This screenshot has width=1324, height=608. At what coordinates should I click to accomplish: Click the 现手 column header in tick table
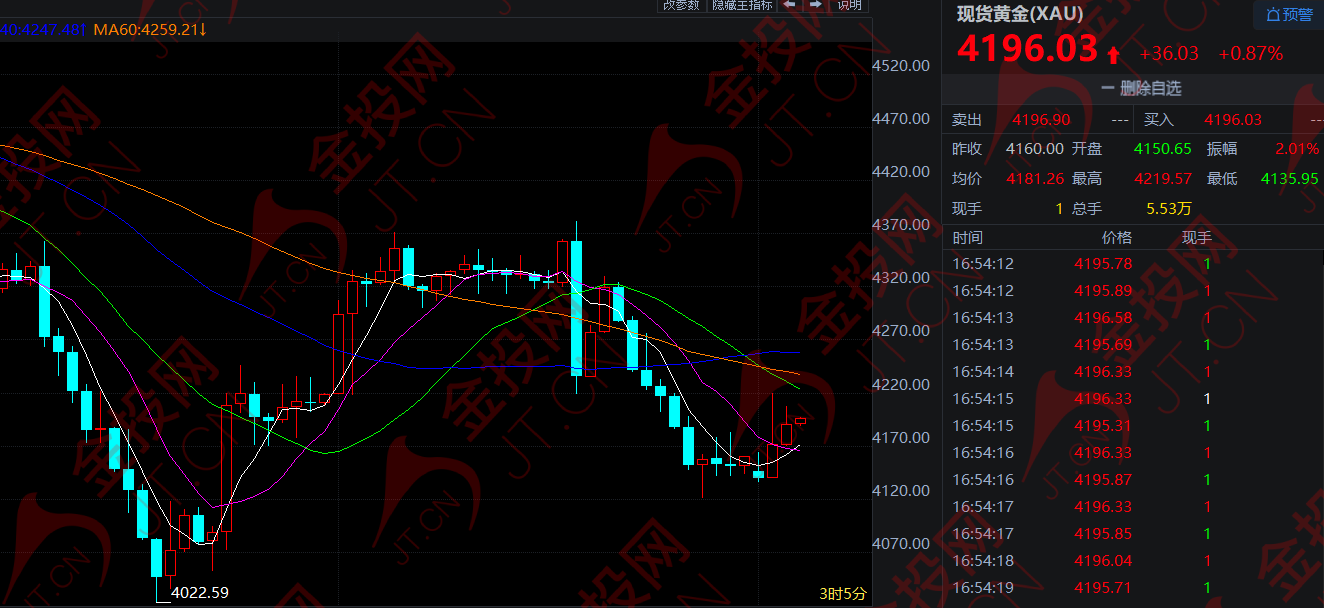click(x=1197, y=238)
